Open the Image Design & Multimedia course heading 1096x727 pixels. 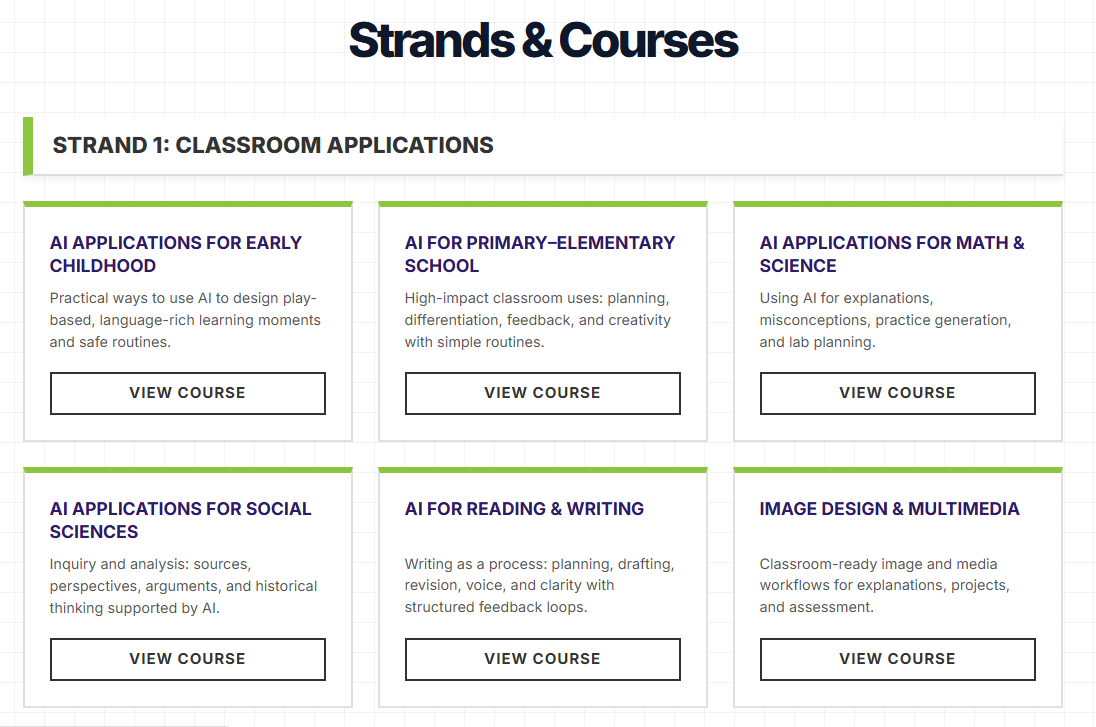888,509
